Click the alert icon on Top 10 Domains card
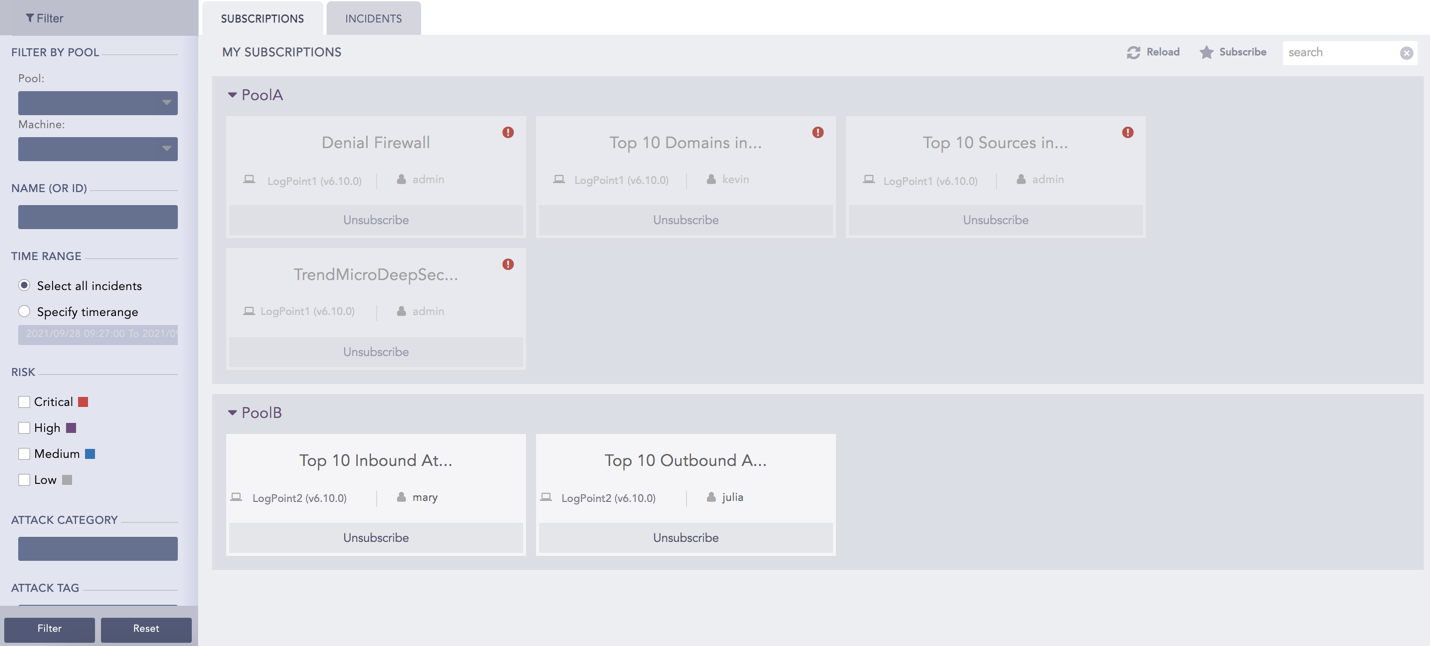Image resolution: width=1430 pixels, height=646 pixels. (x=818, y=131)
